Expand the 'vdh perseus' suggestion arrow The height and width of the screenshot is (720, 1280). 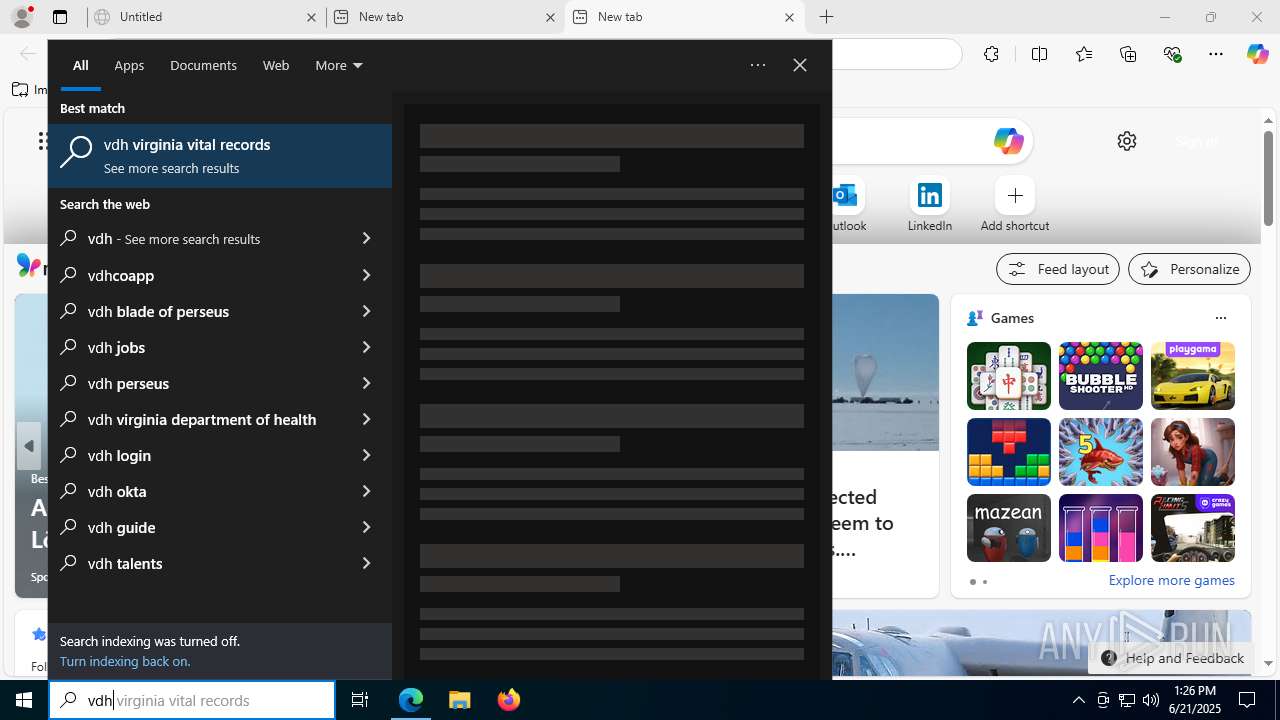[366, 383]
